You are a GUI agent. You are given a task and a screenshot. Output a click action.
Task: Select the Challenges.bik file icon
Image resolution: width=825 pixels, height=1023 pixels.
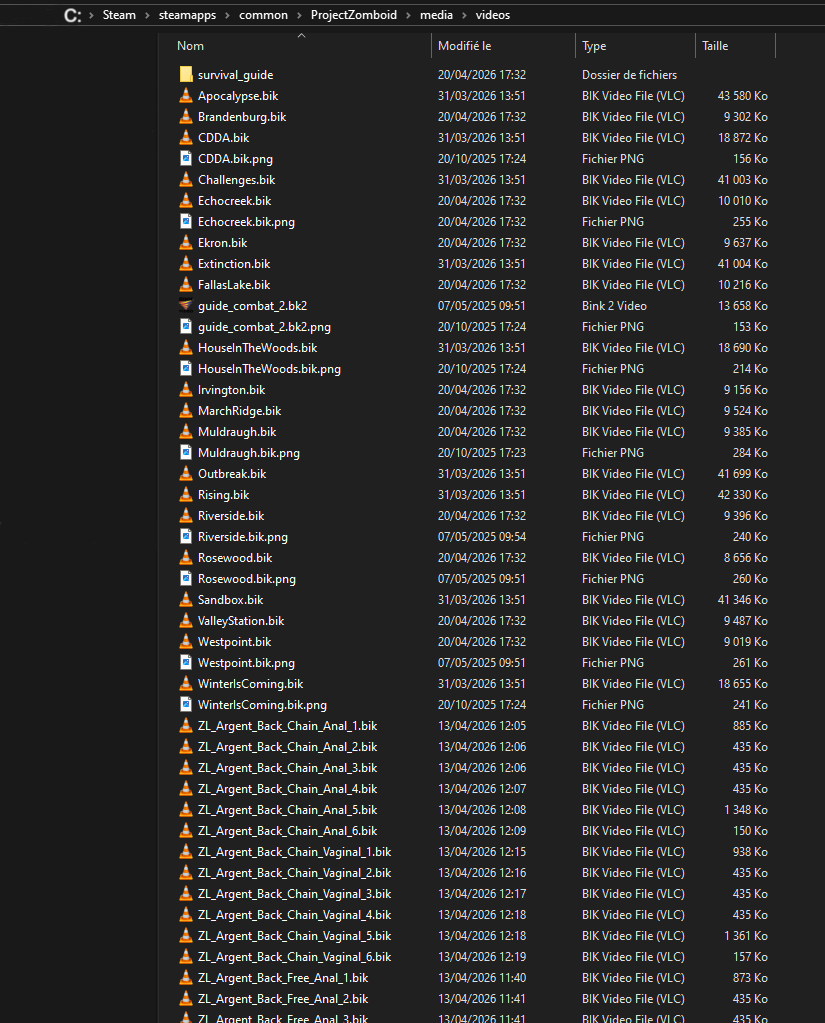[186, 179]
